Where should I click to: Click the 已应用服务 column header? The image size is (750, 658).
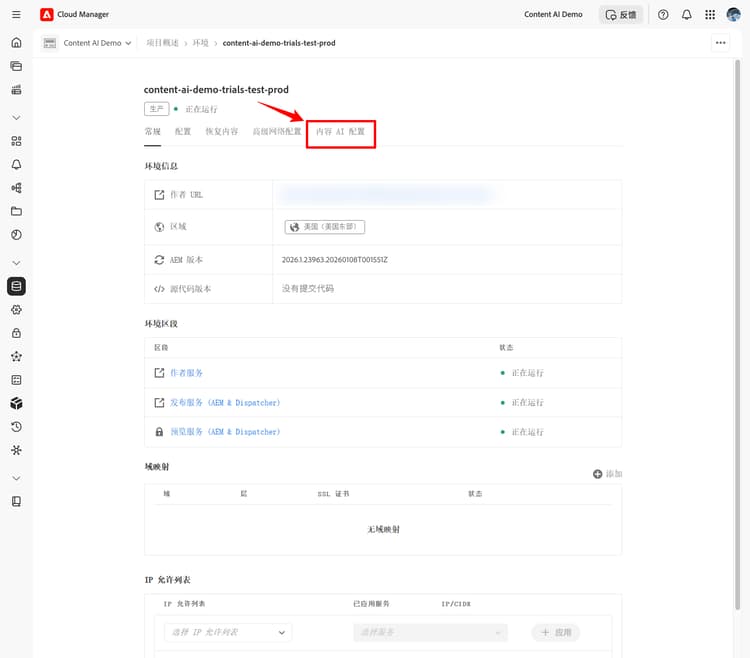(x=371, y=604)
